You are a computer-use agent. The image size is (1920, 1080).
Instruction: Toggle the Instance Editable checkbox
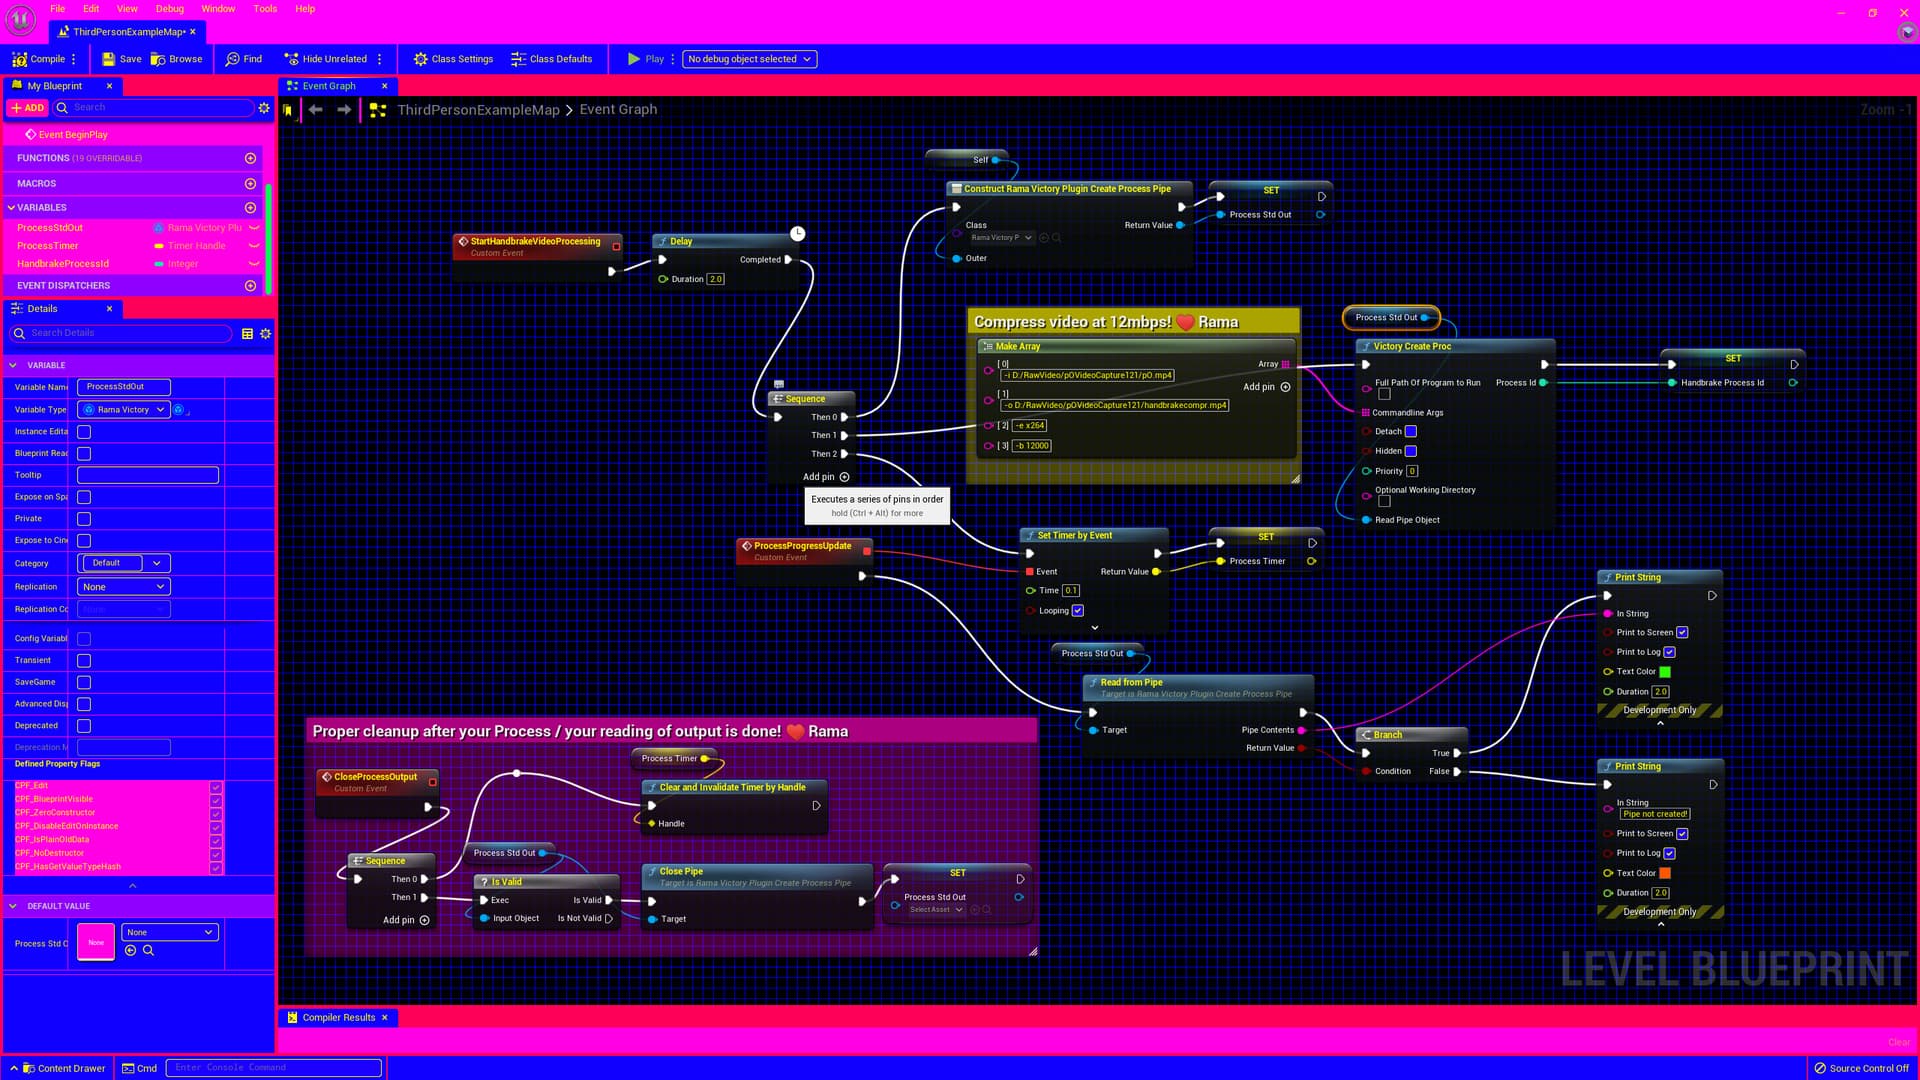(84, 432)
